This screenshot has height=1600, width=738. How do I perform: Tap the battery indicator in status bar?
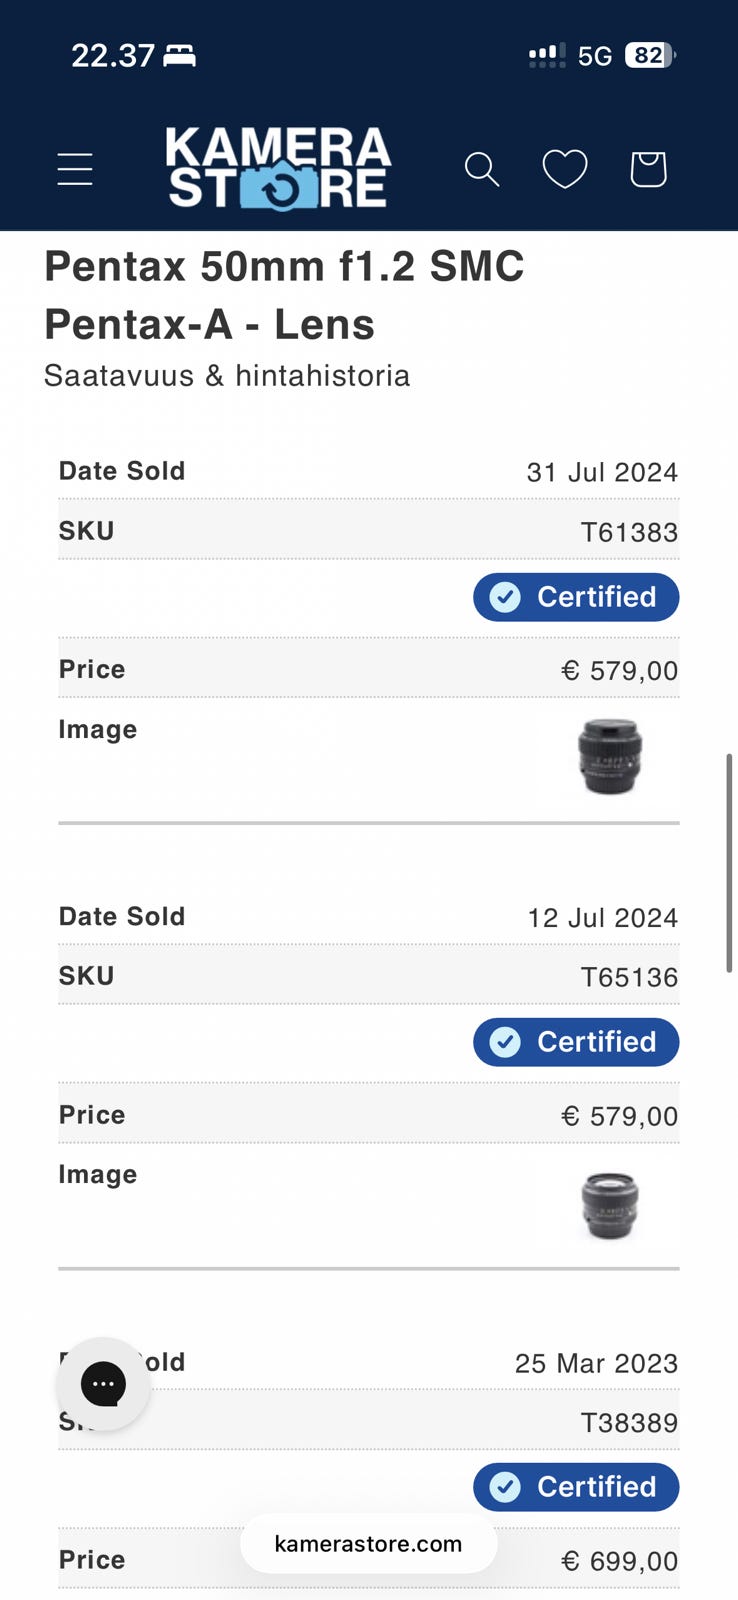coord(649,55)
